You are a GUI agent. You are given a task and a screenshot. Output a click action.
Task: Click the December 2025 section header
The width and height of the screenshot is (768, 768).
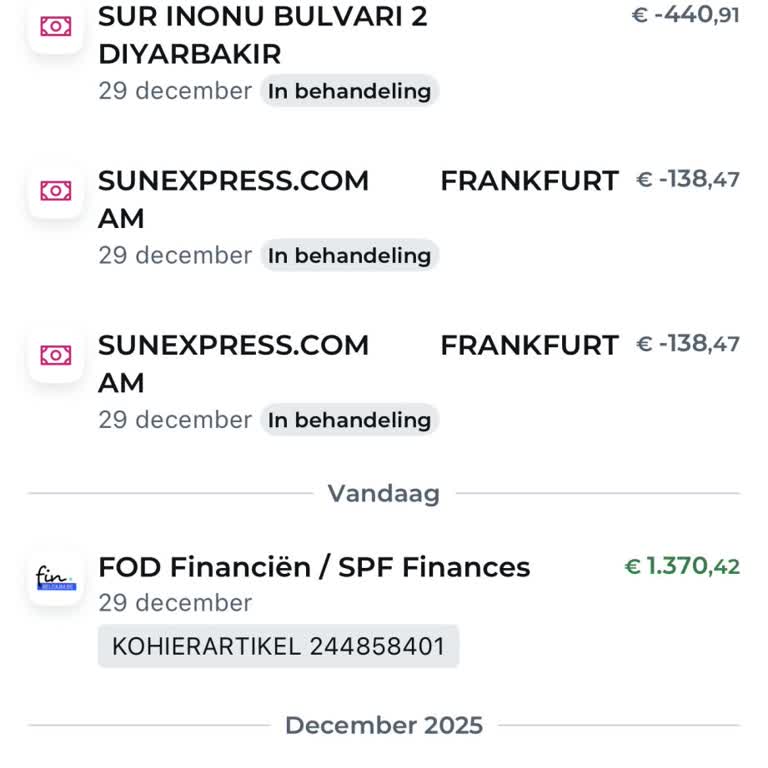[x=384, y=725]
